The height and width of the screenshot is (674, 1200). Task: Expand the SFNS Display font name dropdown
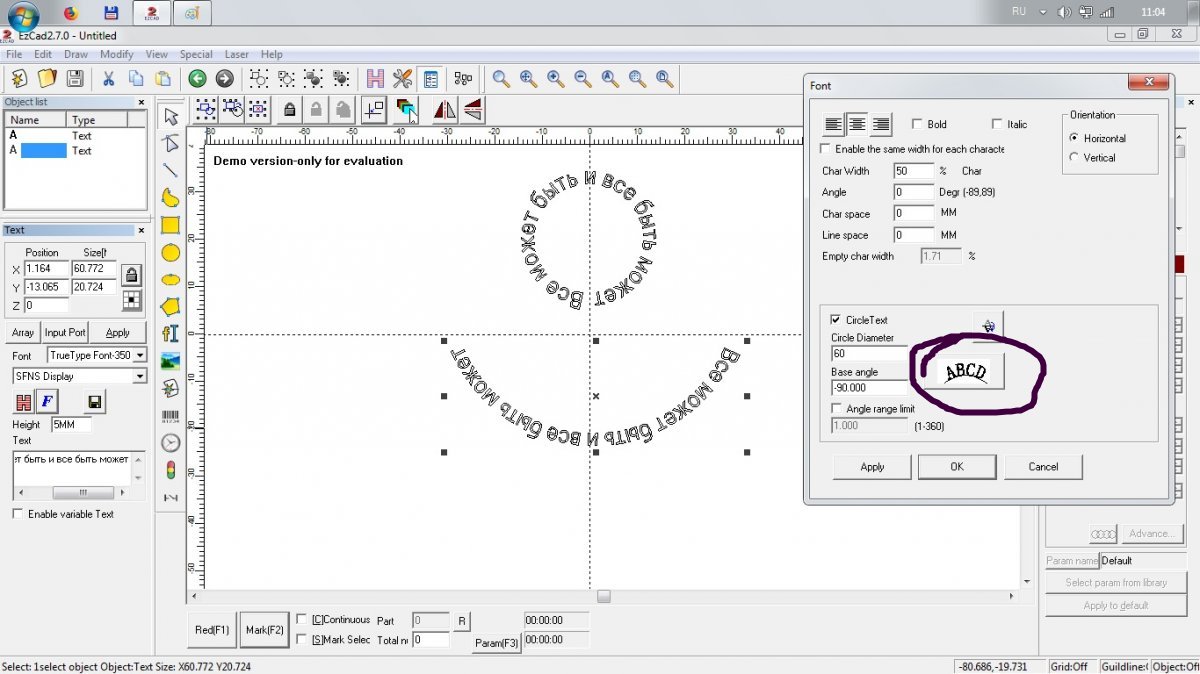[x=139, y=376]
